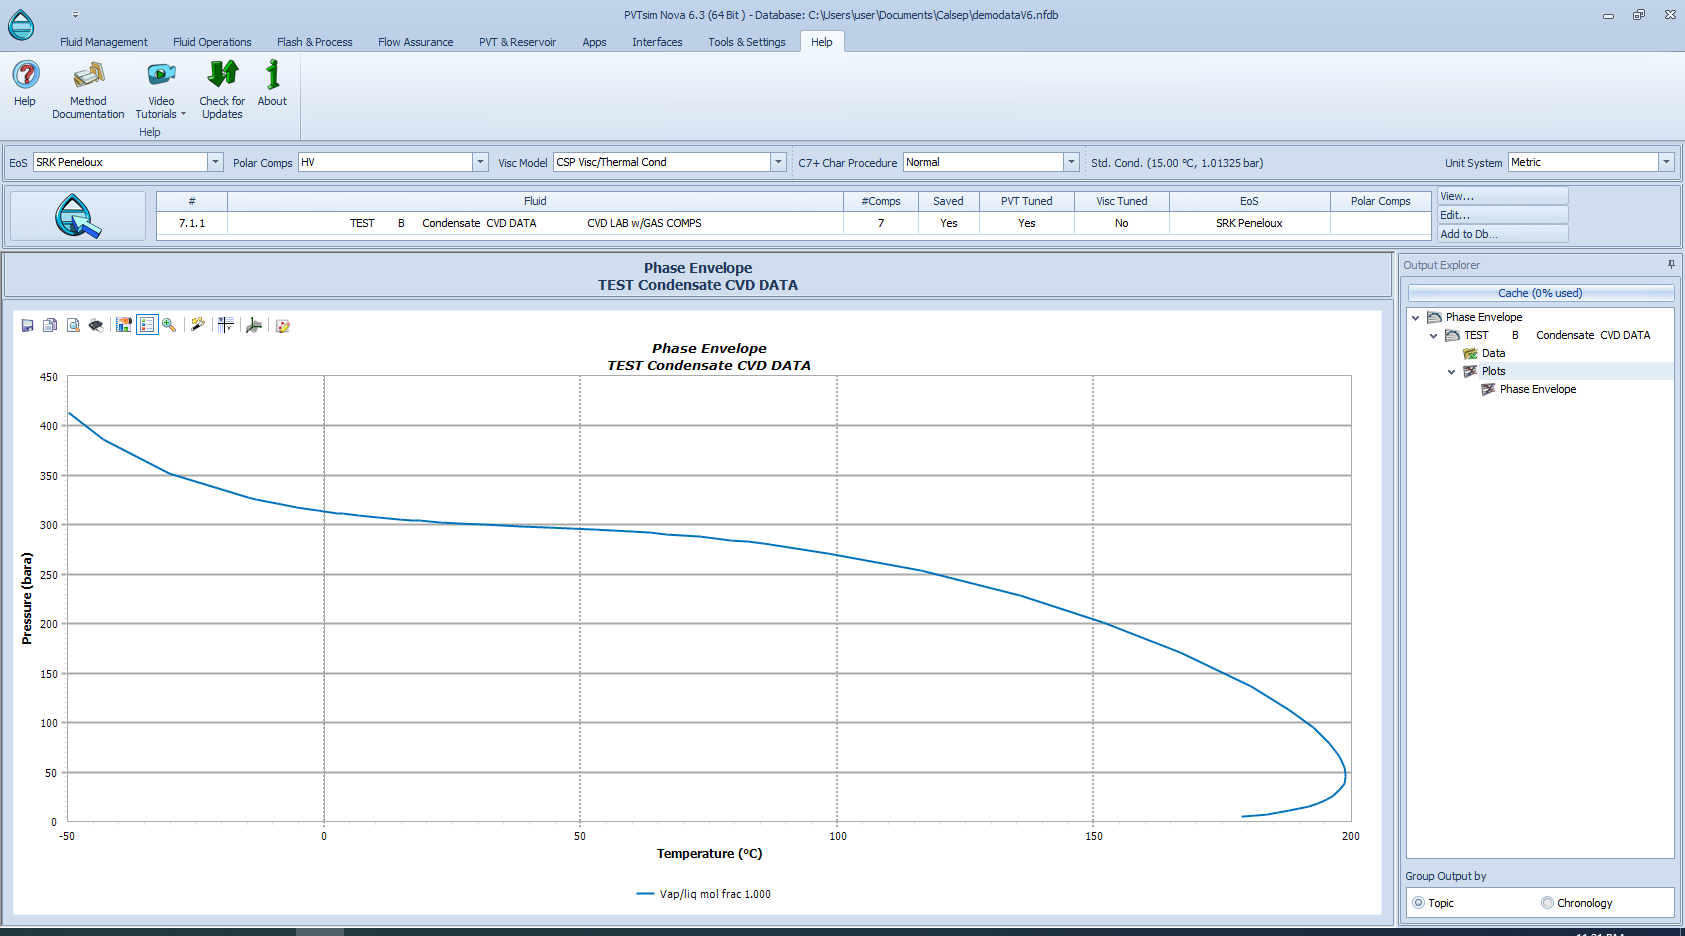Open the Visc Model dropdown
This screenshot has height=936, width=1685.
click(x=778, y=162)
